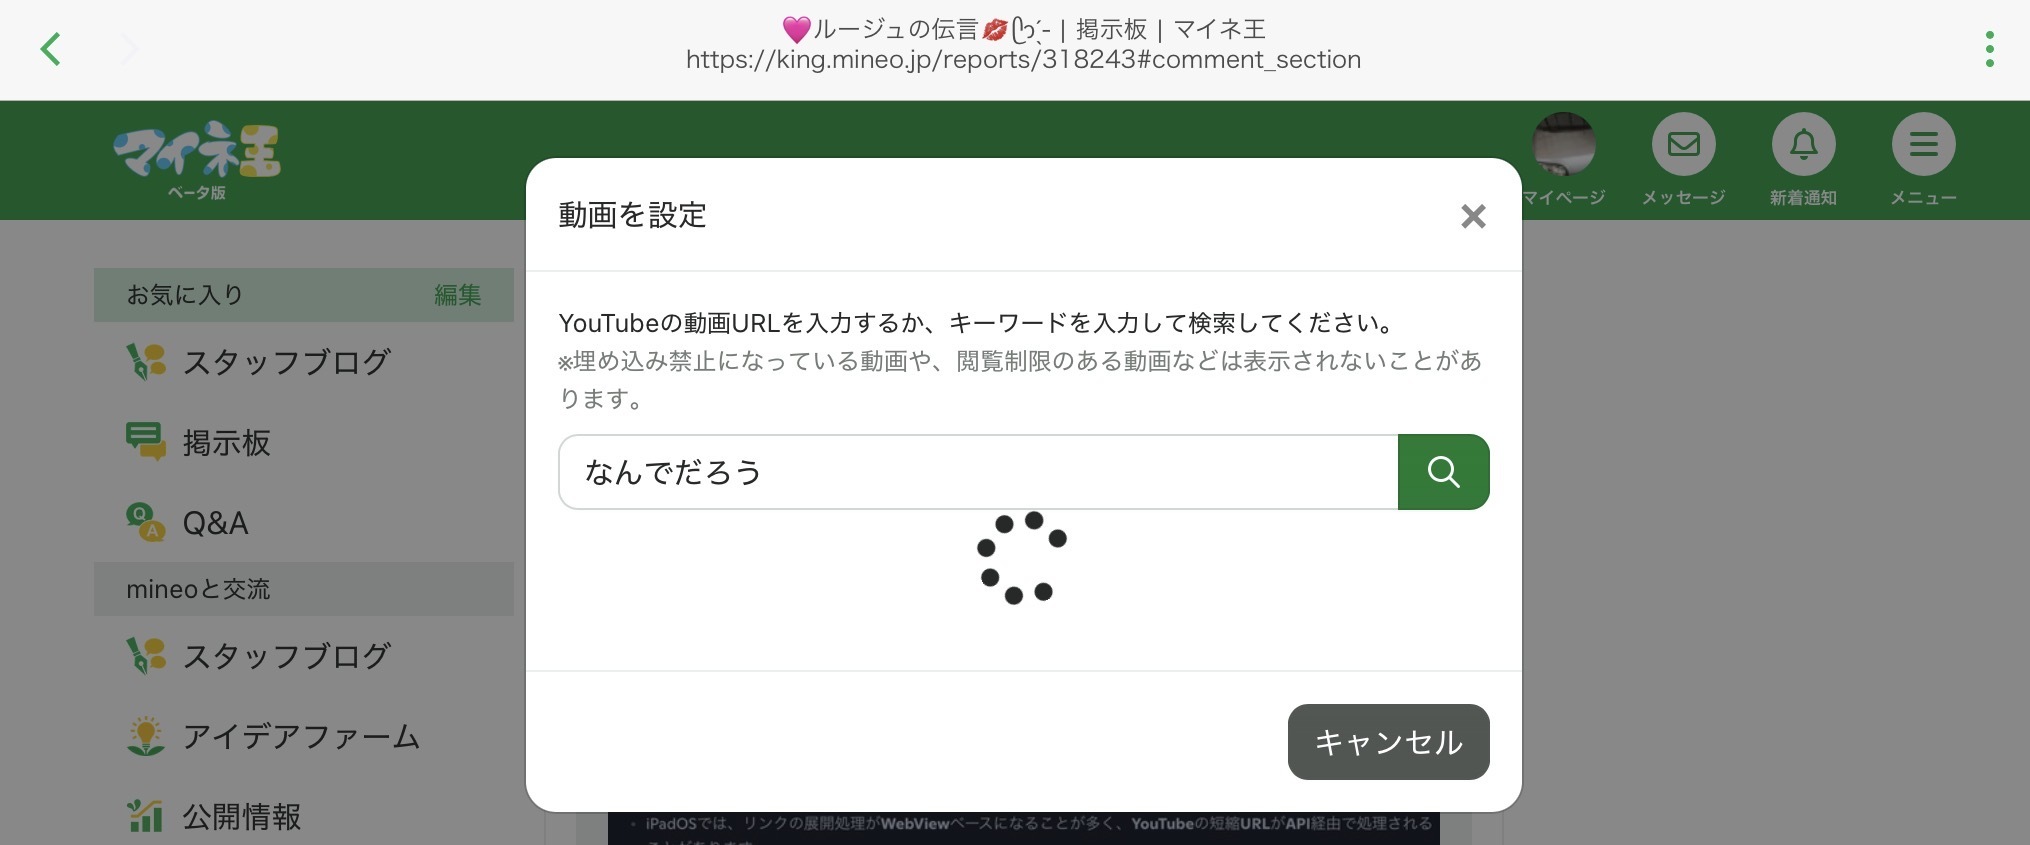
Task: Click the アイデアファーム lightbulb icon
Action: (146, 735)
